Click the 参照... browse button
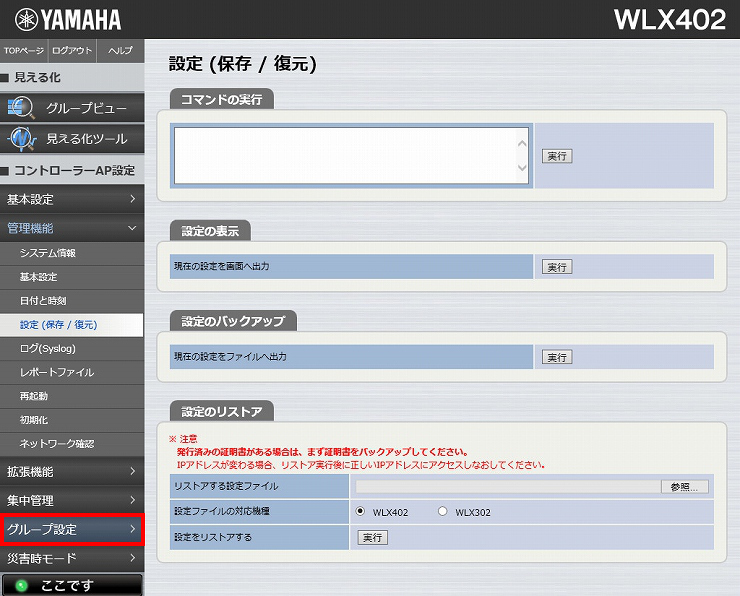The height and width of the screenshot is (596, 740). point(684,487)
